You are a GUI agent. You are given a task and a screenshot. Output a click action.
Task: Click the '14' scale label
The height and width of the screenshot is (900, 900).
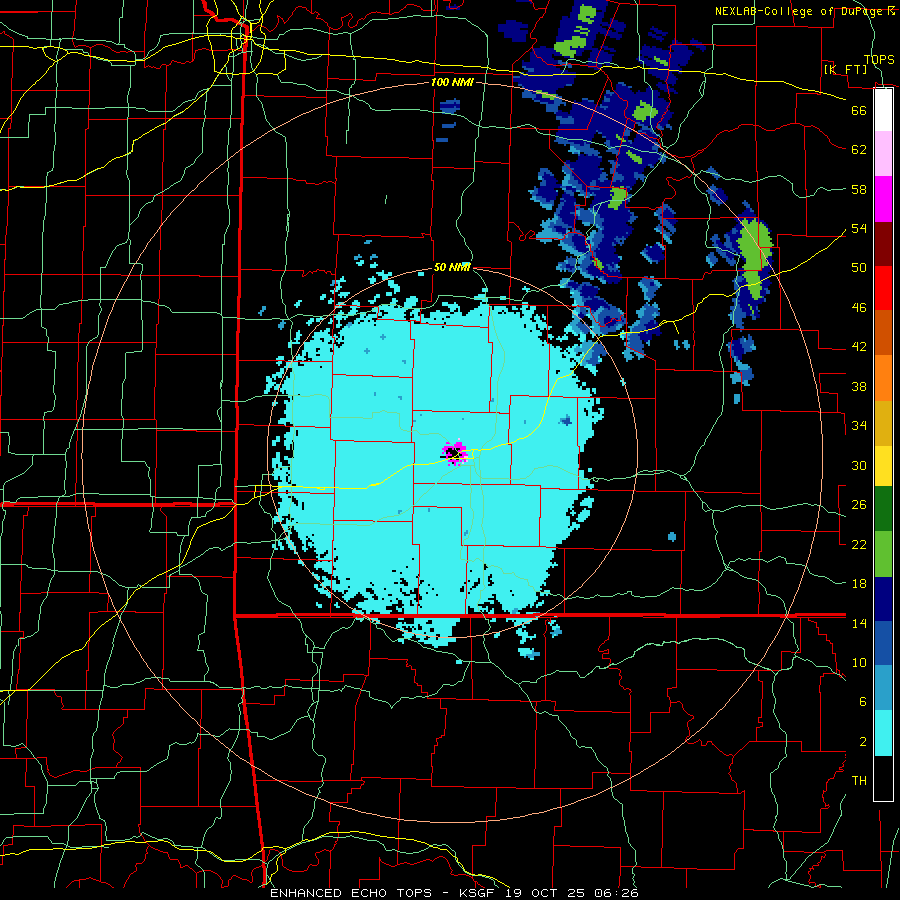click(x=859, y=623)
